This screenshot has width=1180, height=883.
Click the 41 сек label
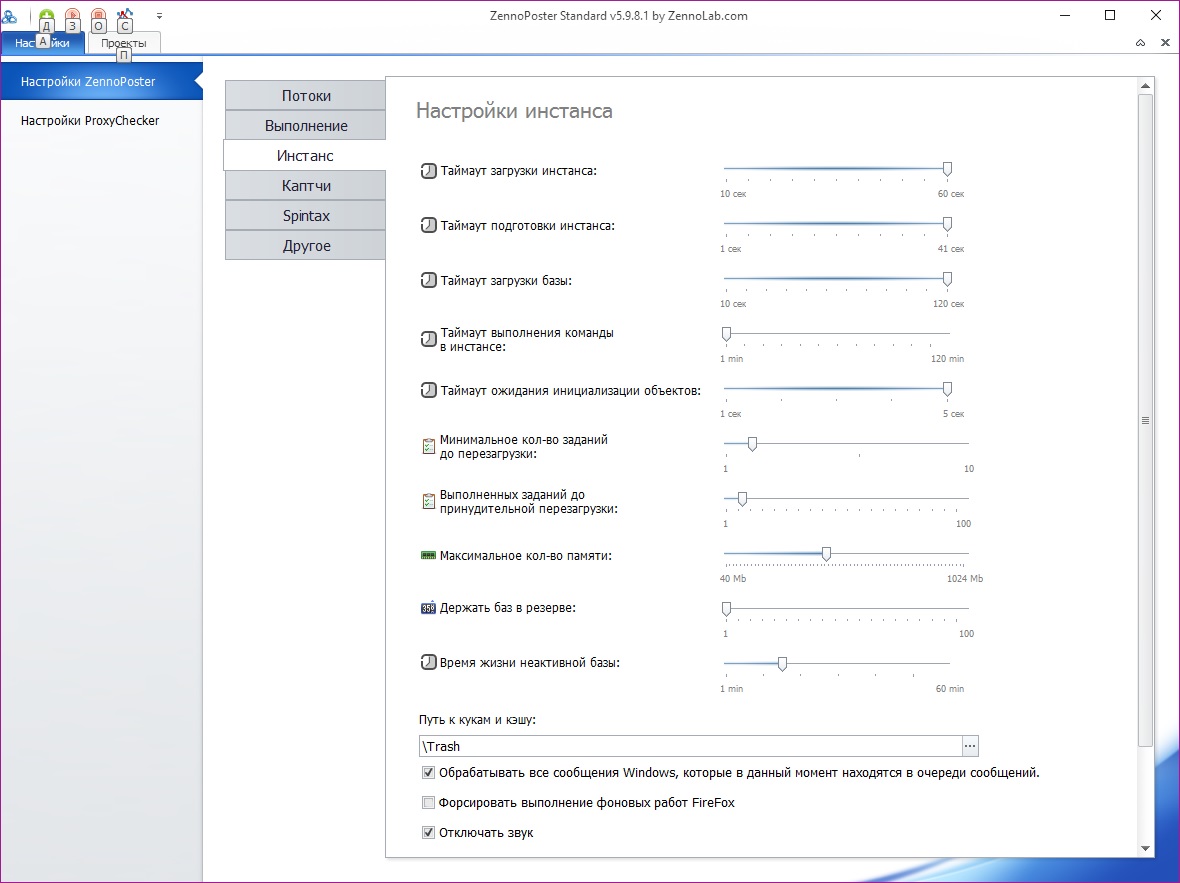point(950,249)
